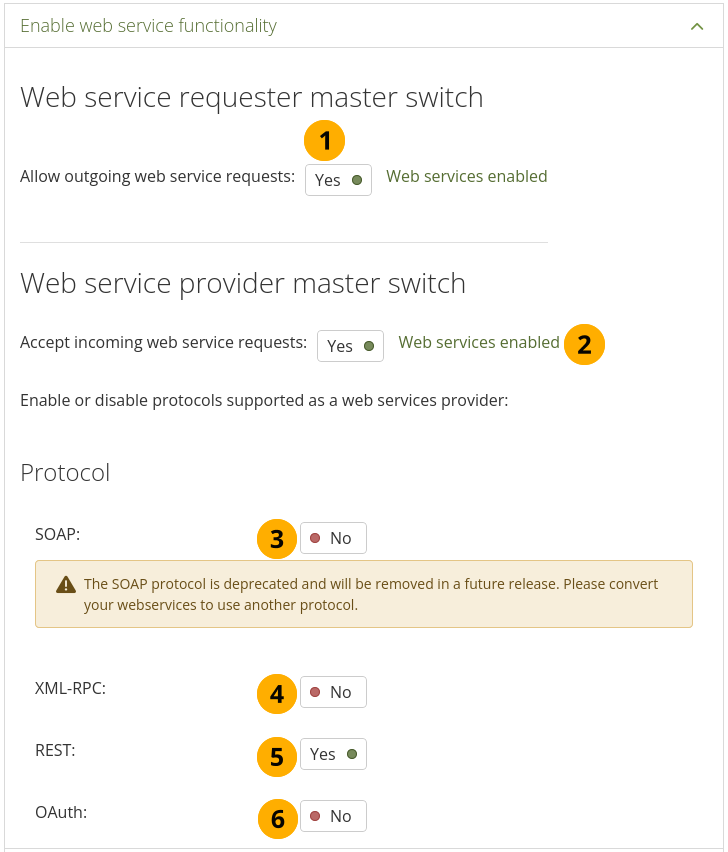Viewport: 728px width, 852px height.
Task: Click the REST protocol label
Action: coord(54,750)
